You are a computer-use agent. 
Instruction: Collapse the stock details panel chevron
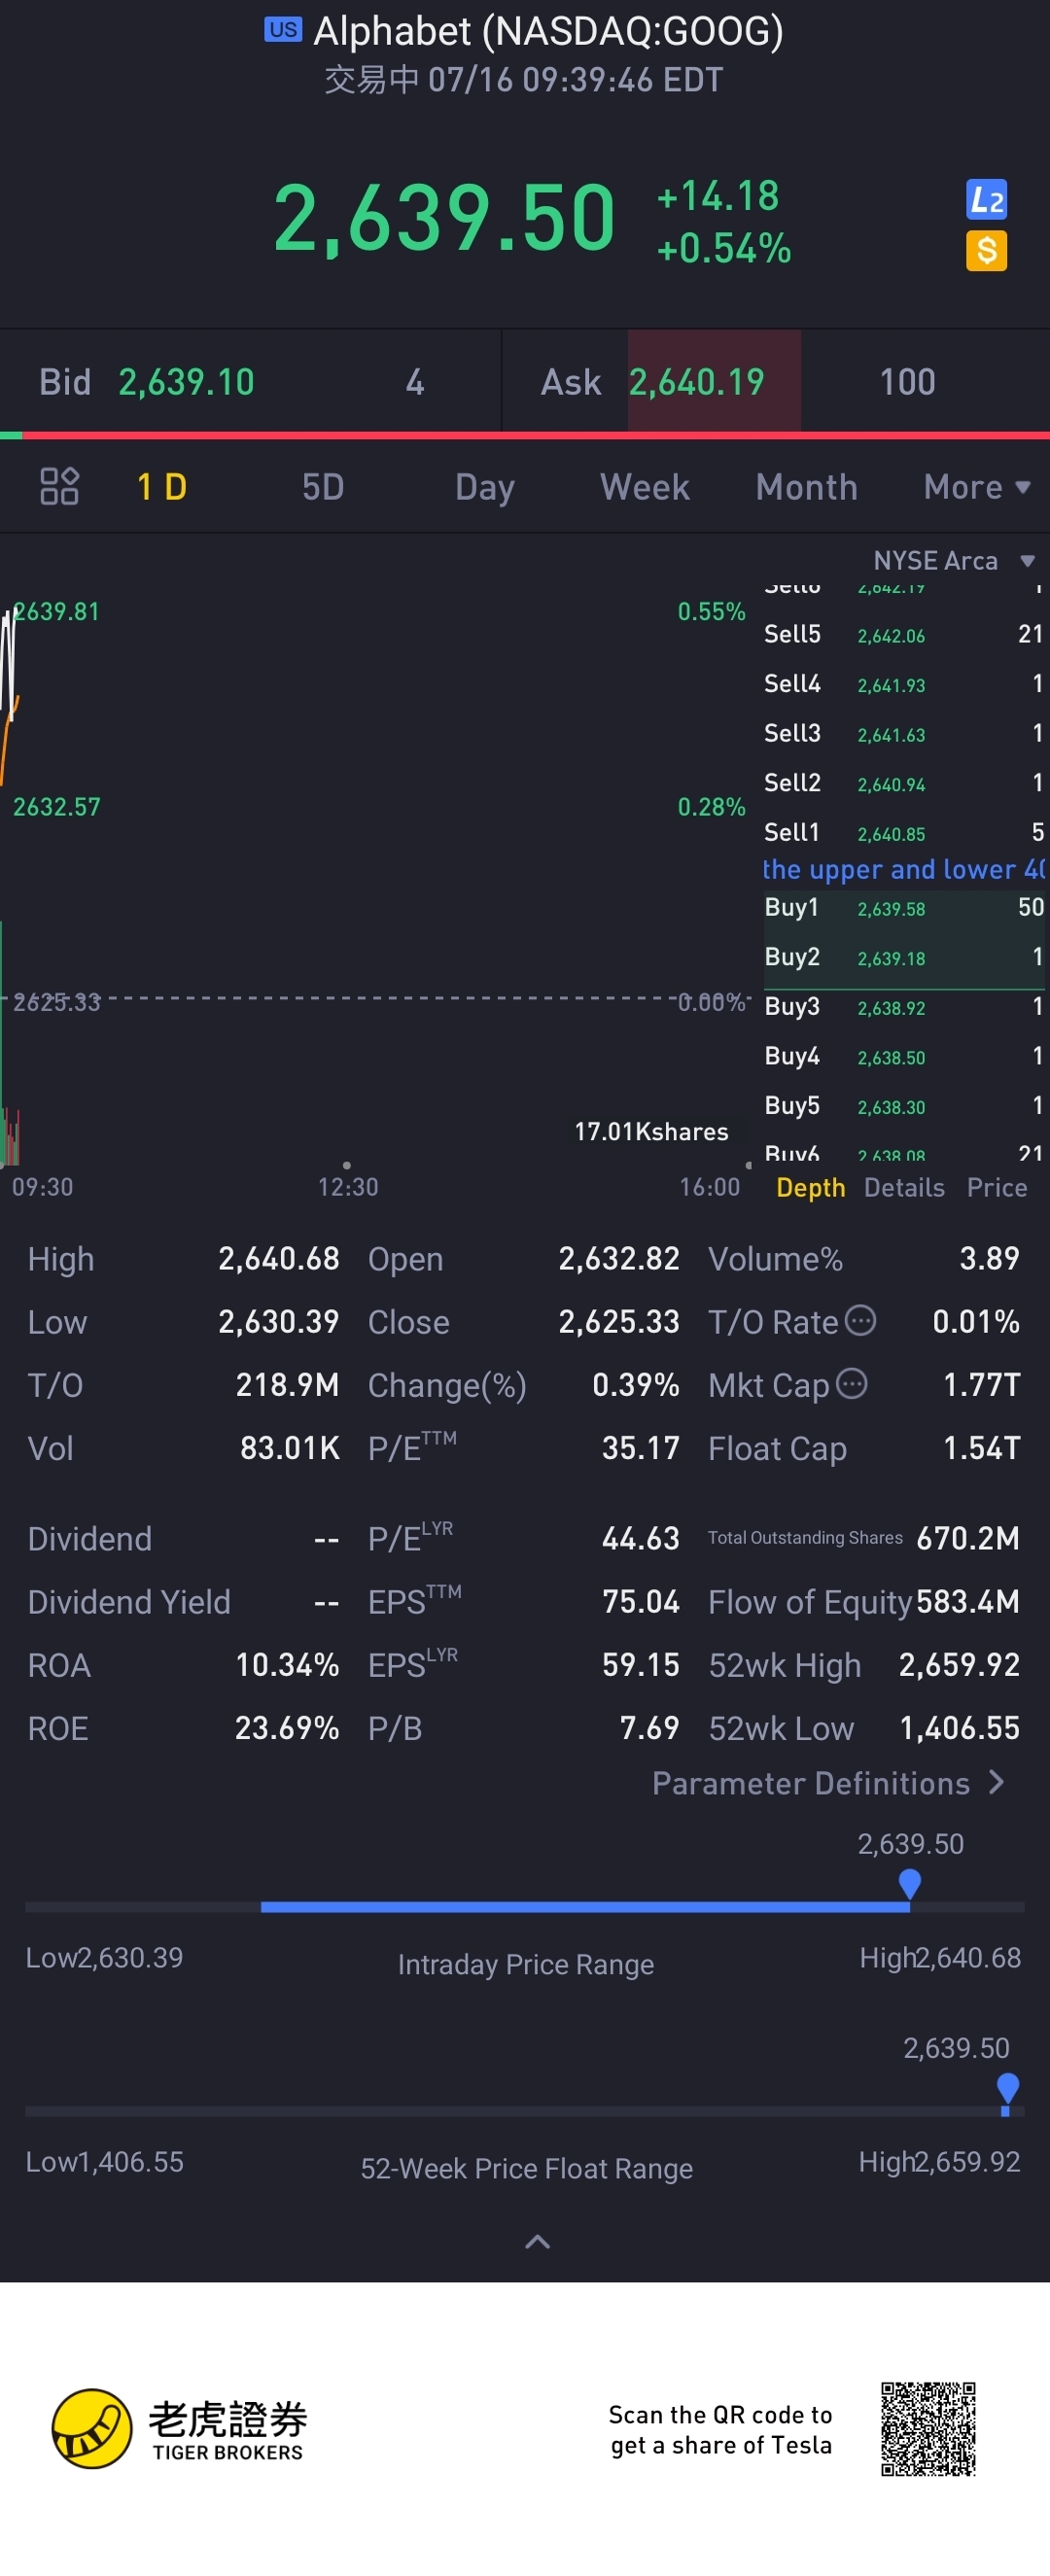click(x=537, y=2242)
